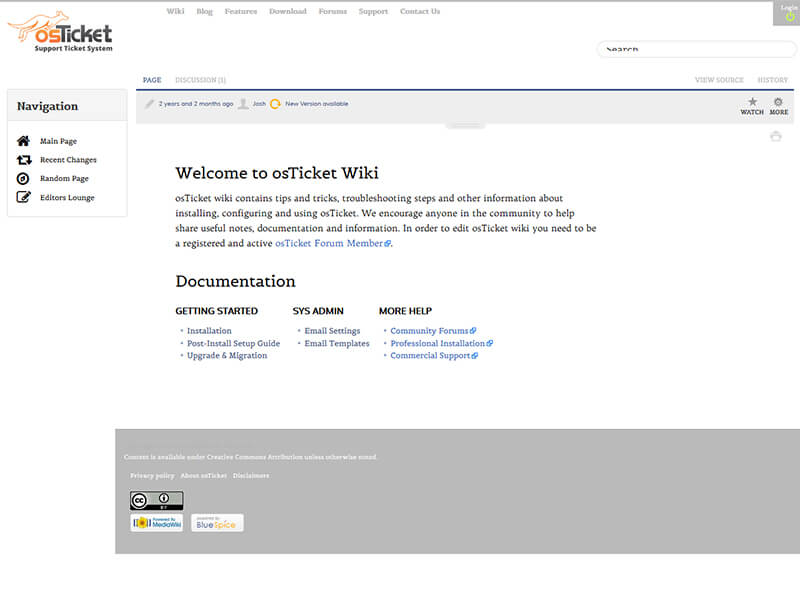Open Email Templates link
Image resolution: width=800 pixels, height=600 pixels.
coord(337,343)
